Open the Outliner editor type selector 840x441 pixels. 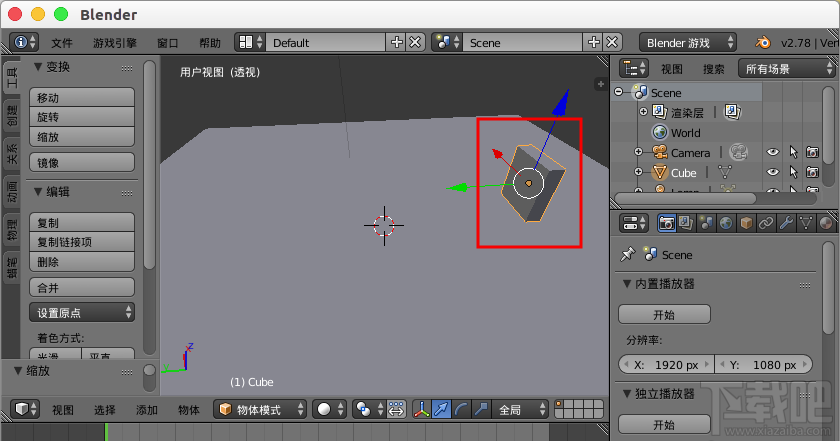pos(634,69)
